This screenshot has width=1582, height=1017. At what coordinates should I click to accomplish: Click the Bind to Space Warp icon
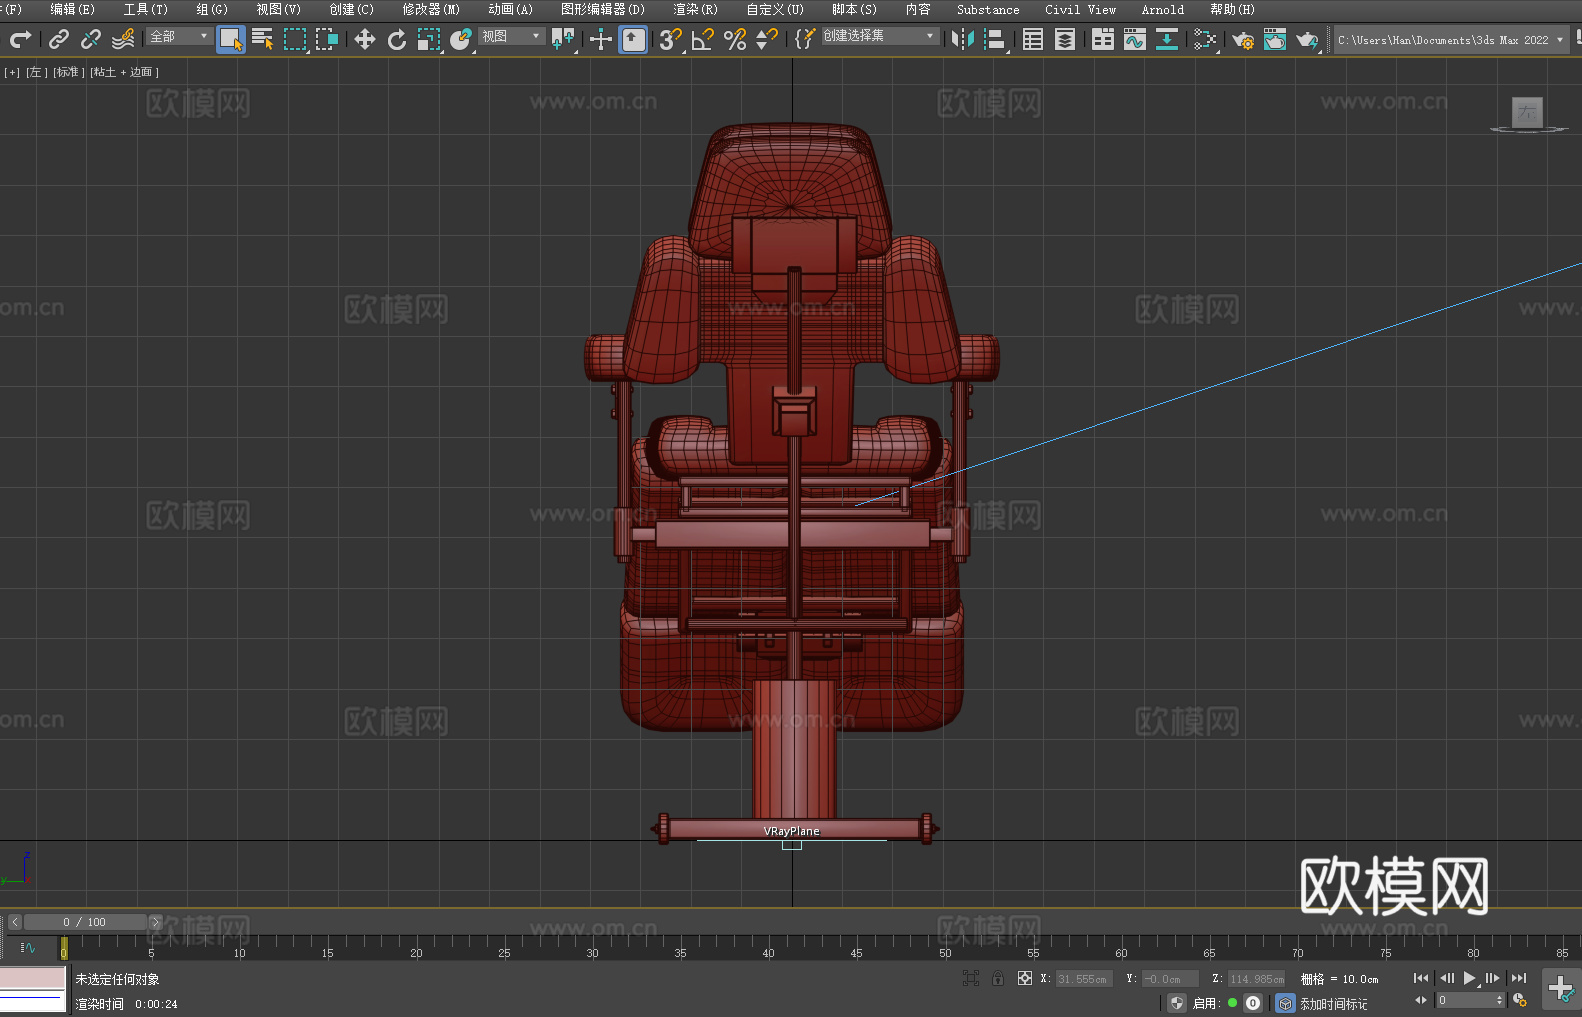(123, 39)
